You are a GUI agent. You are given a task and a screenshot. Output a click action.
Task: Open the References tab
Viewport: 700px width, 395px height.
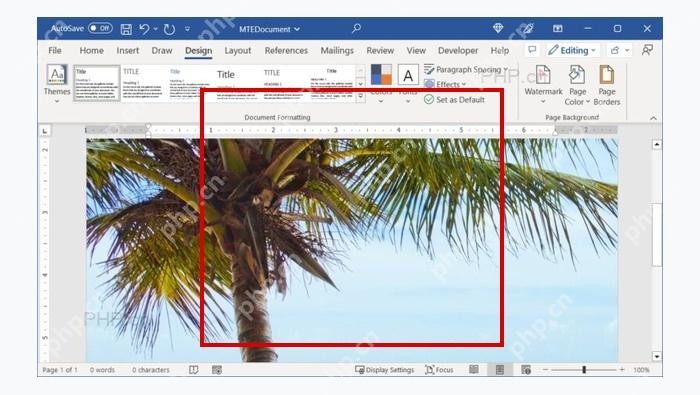pyautogui.click(x=286, y=50)
